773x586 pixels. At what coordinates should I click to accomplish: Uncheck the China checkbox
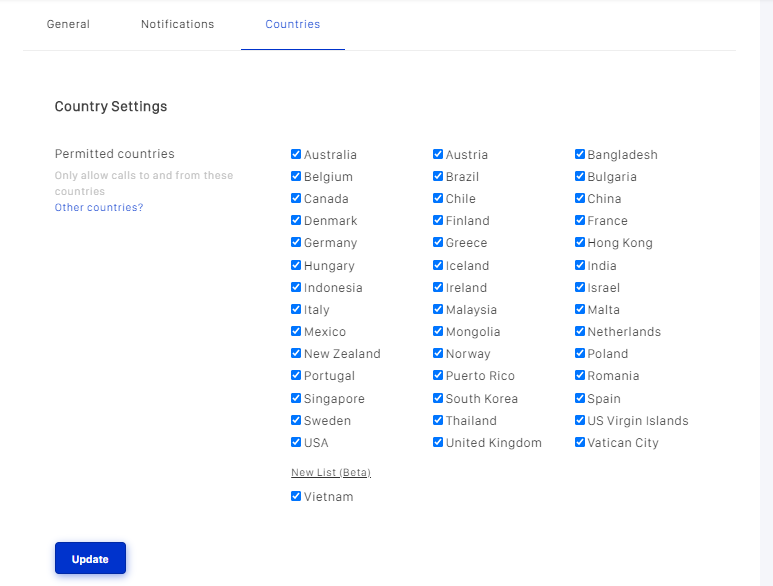tap(580, 198)
